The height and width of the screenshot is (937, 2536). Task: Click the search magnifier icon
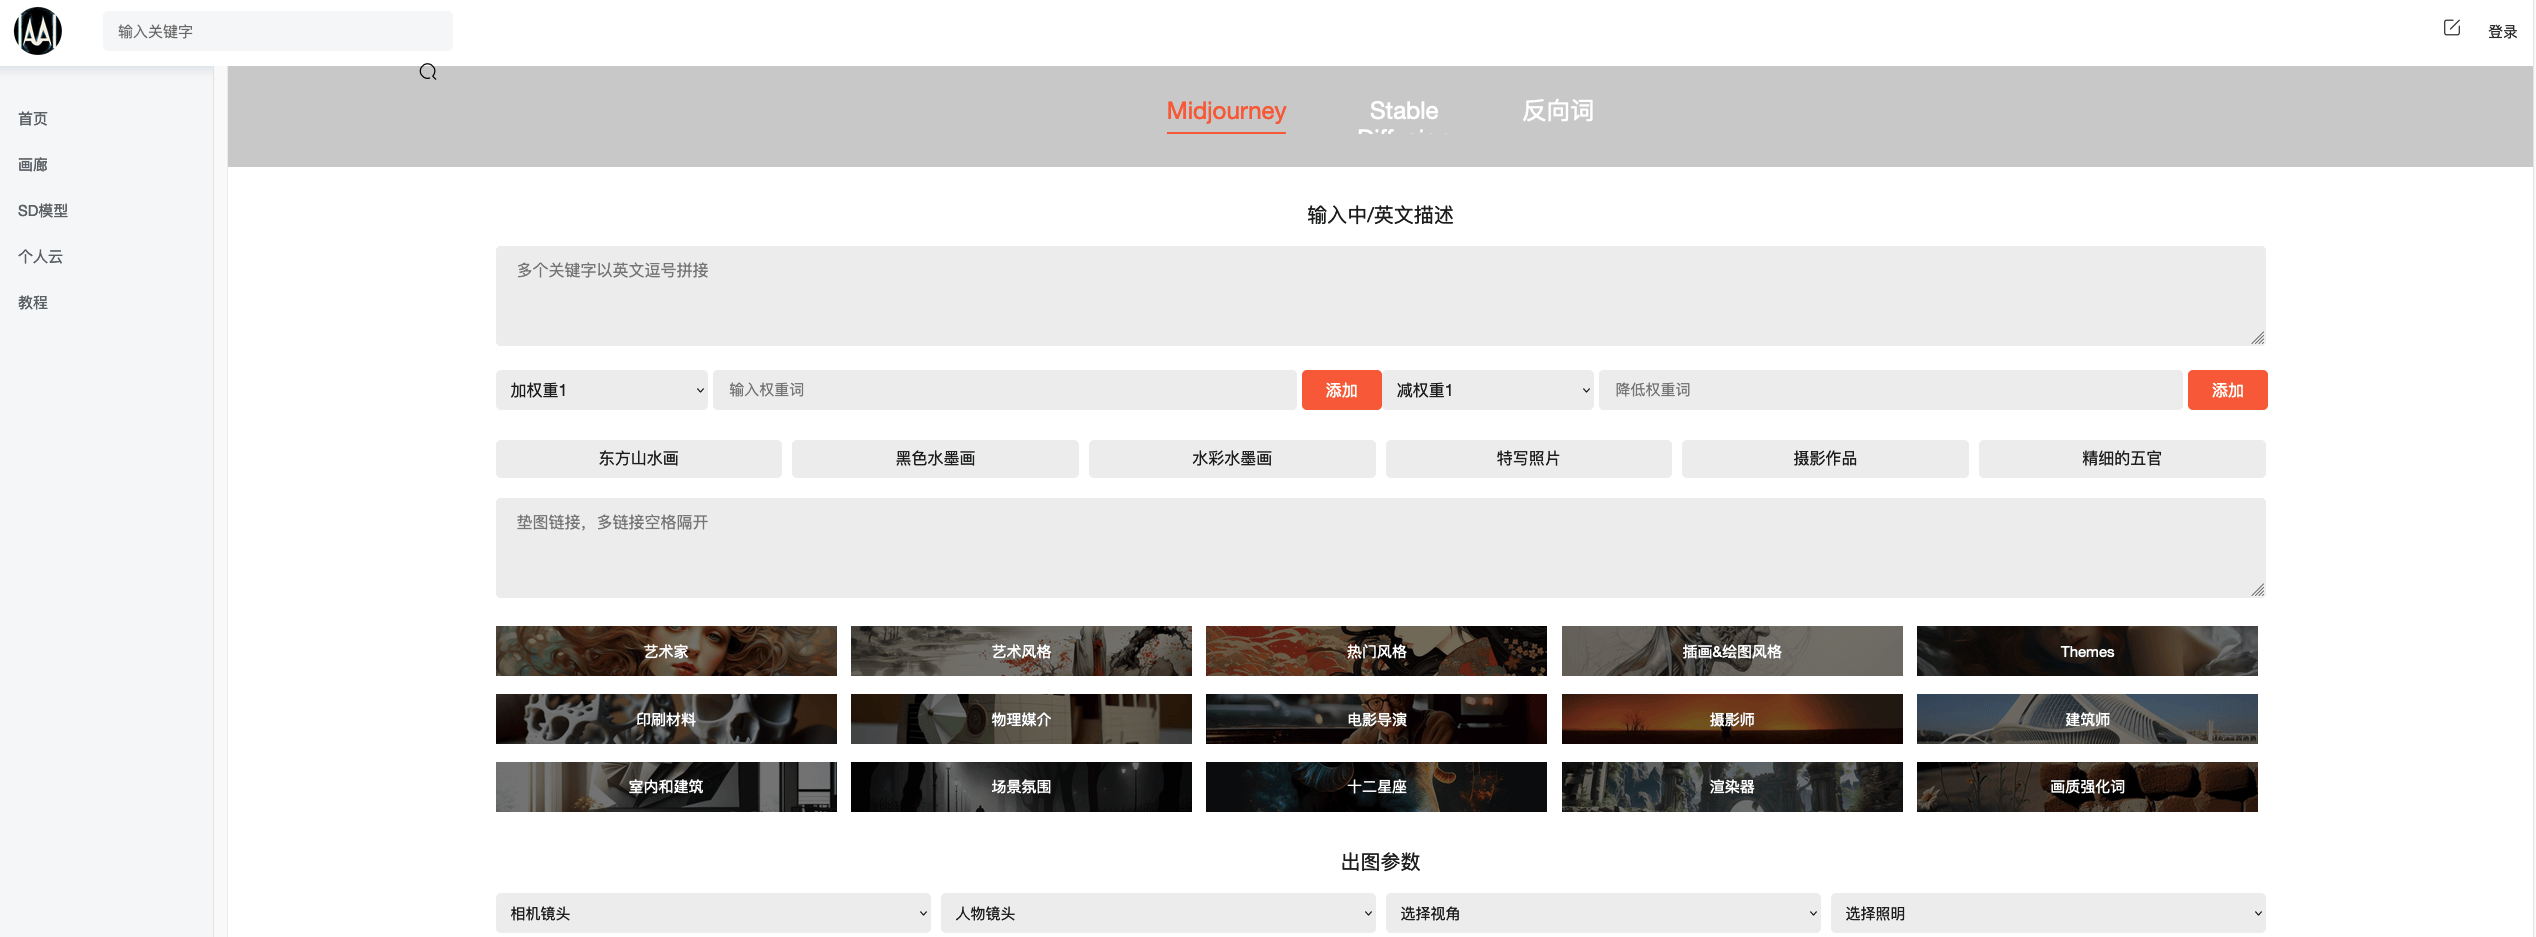tap(428, 72)
